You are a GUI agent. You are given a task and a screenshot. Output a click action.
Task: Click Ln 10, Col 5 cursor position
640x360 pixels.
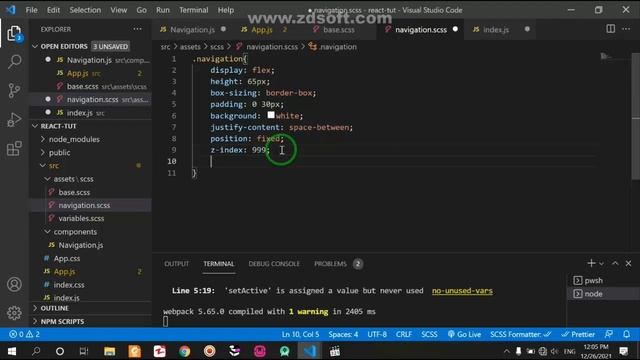(x=300, y=334)
